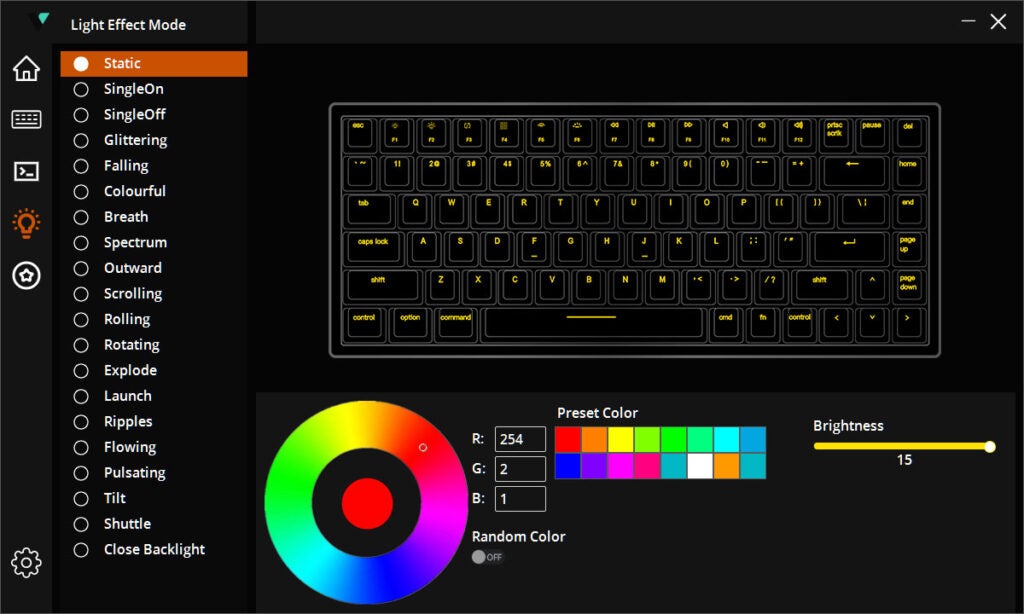Select the Flowing light effect
1024x614 pixels.
tap(154, 447)
